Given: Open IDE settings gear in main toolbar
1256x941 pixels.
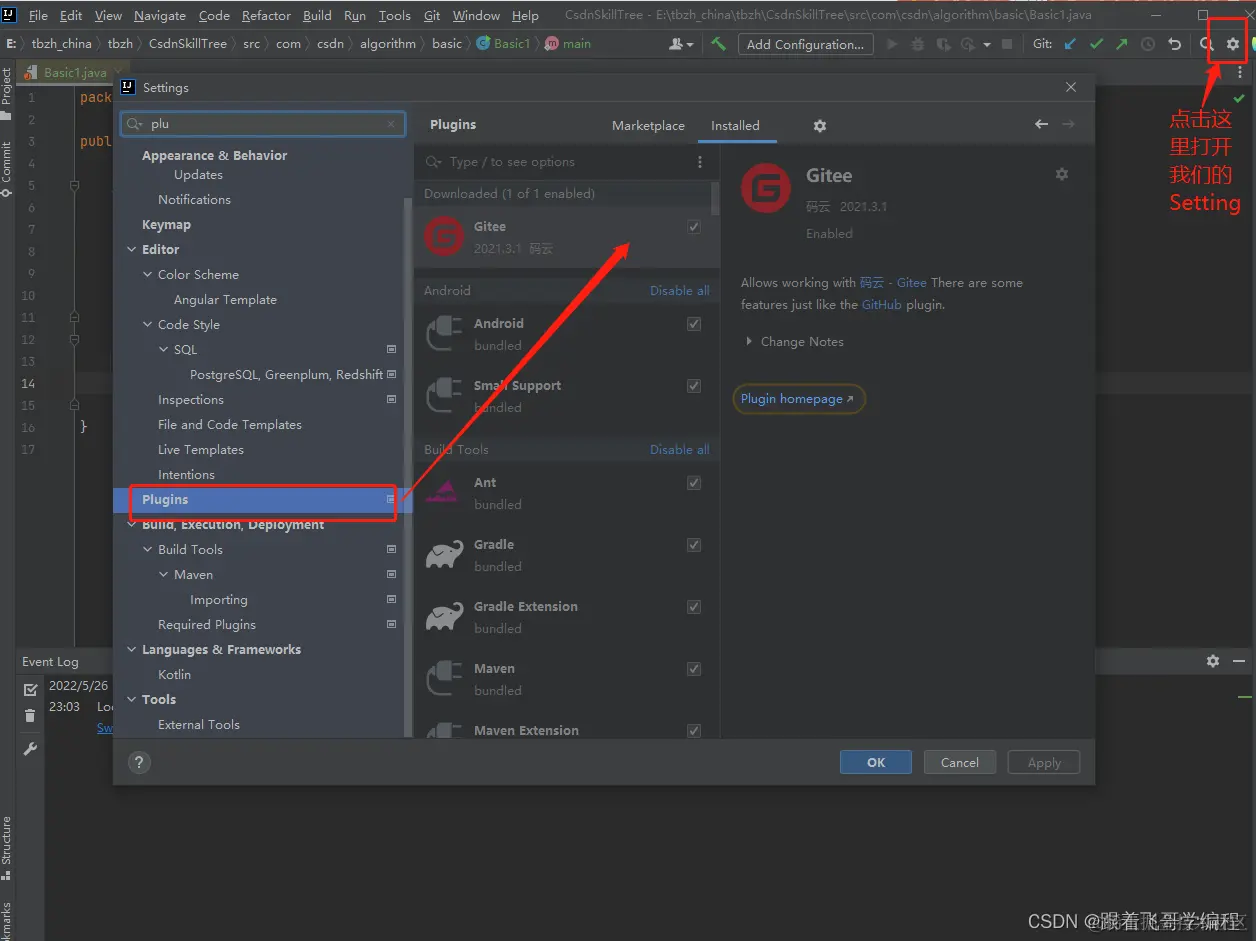Looking at the screenshot, I should click(1233, 44).
